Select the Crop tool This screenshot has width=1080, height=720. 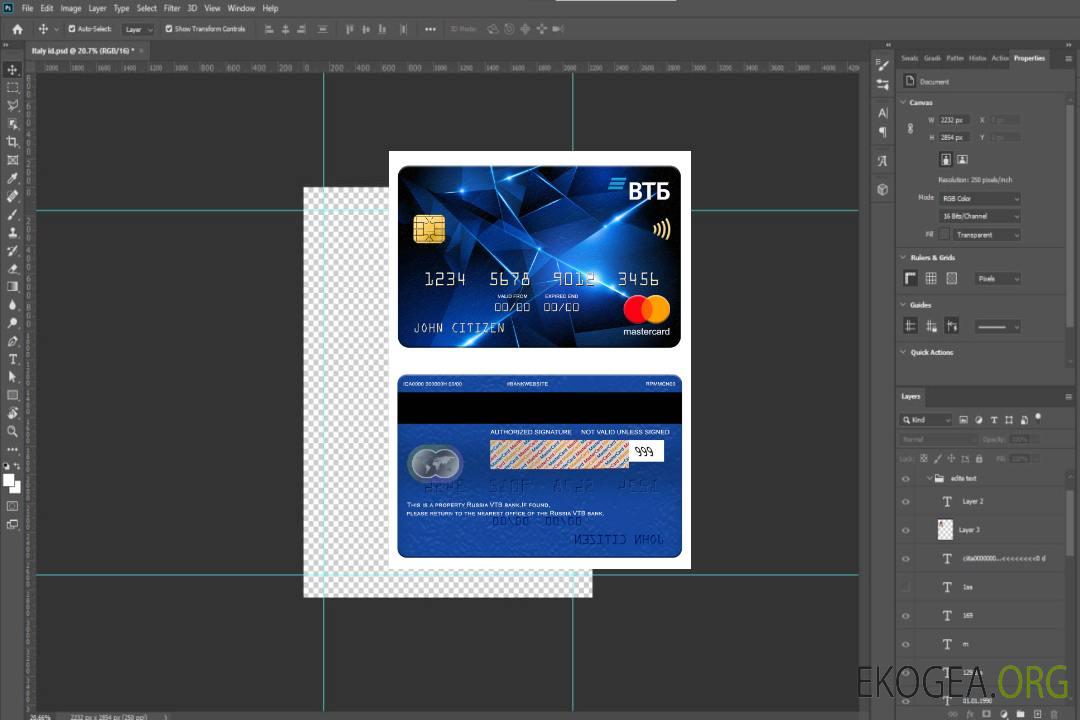12,142
